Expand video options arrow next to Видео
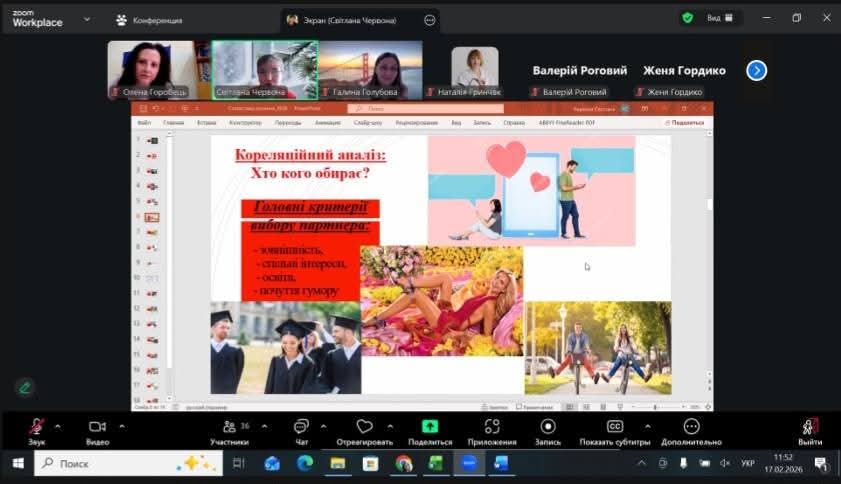Image resolution: width=841 pixels, height=484 pixels. tap(122, 426)
